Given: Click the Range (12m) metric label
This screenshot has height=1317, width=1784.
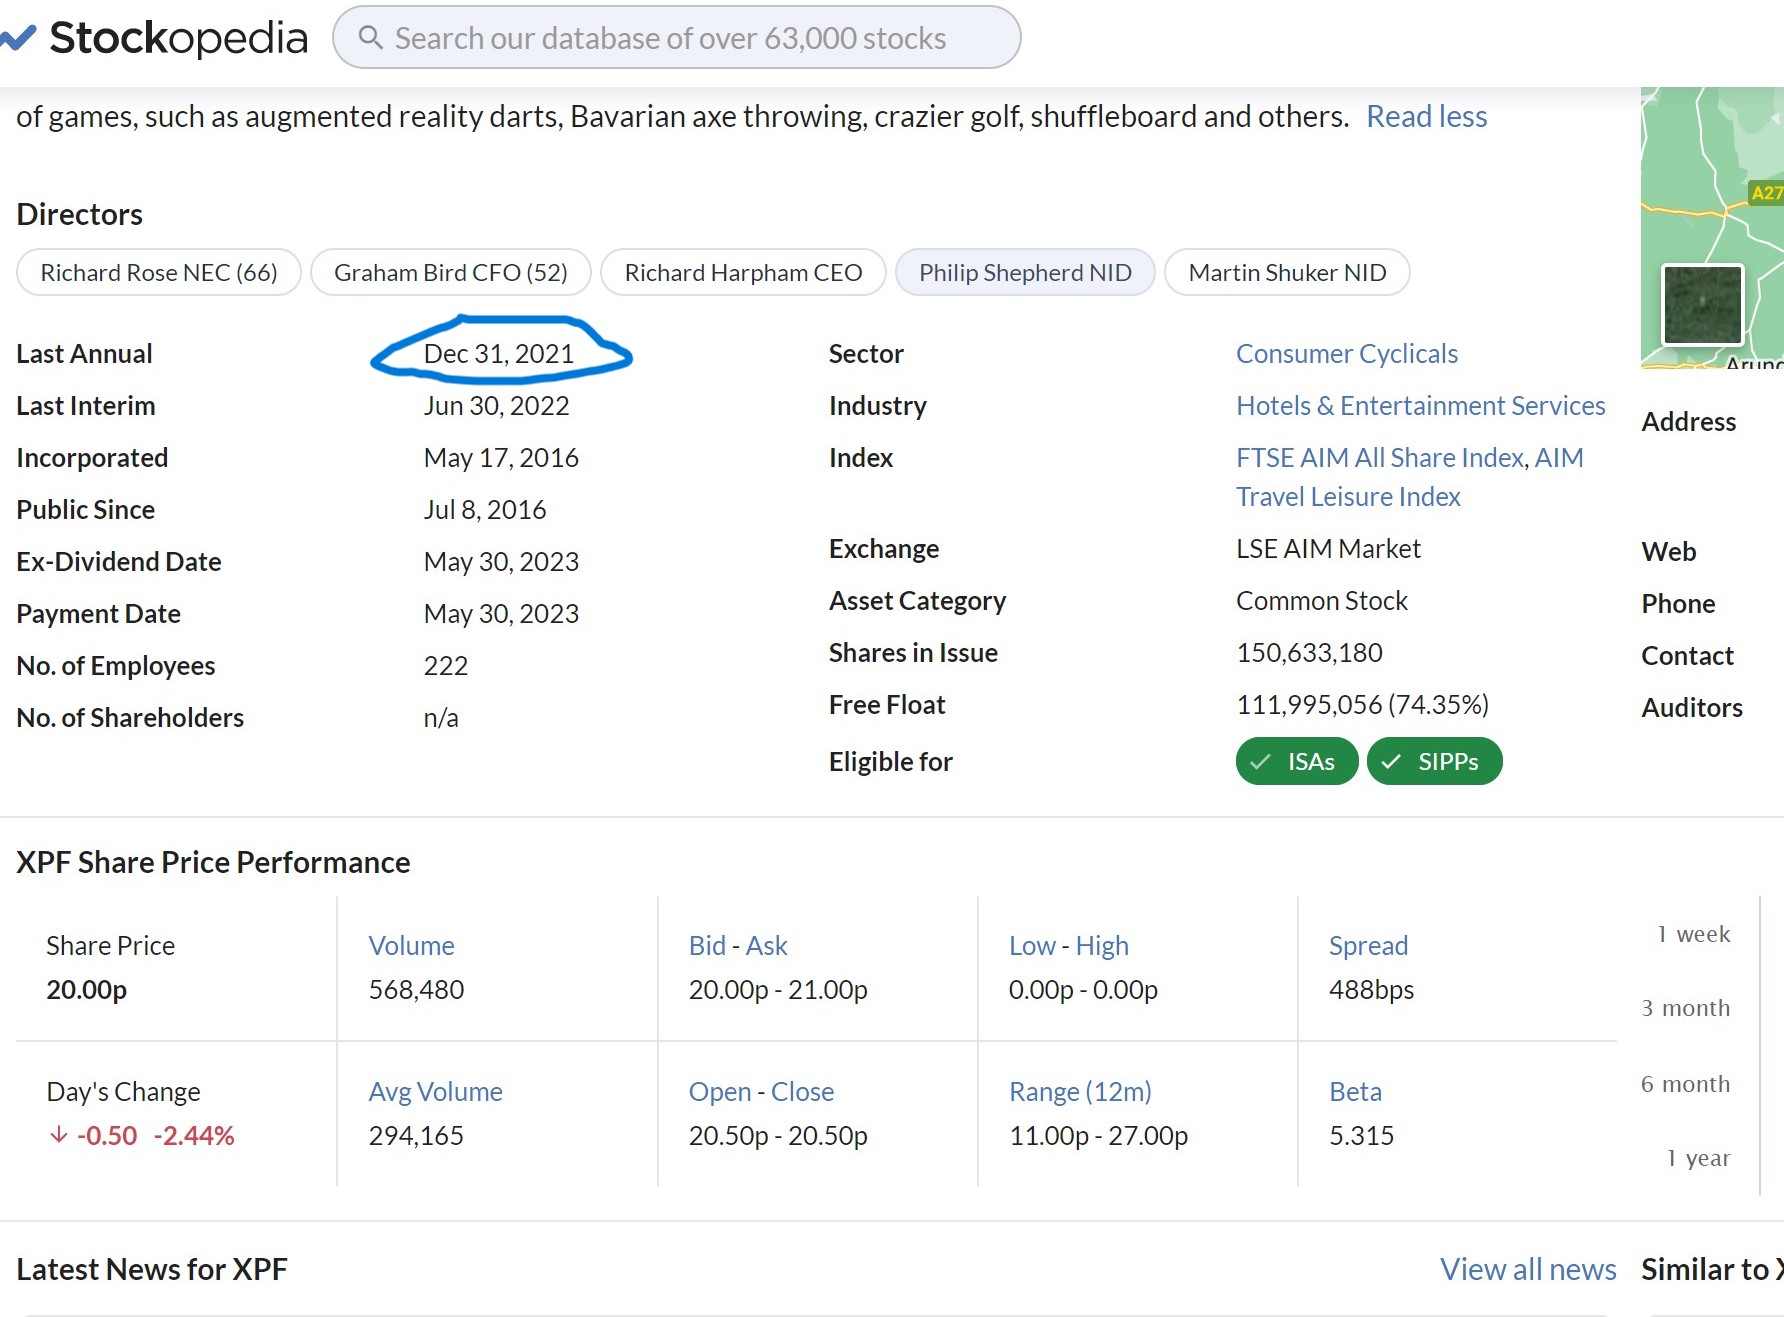Looking at the screenshot, I should coord(1080,1091).
